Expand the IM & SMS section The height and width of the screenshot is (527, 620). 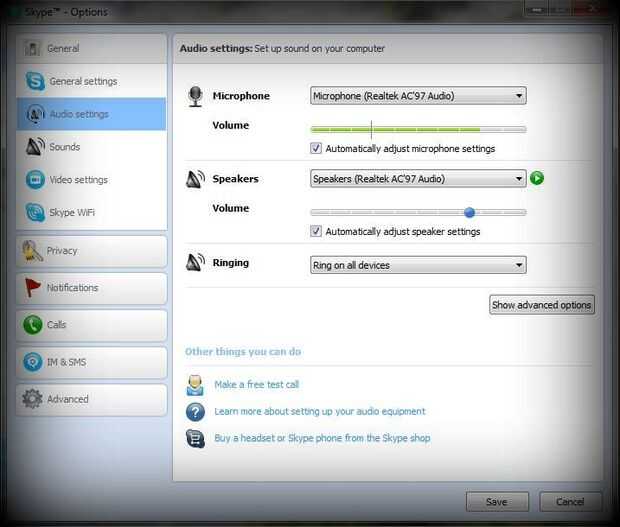pyautogui.click(x=91, y=362)
